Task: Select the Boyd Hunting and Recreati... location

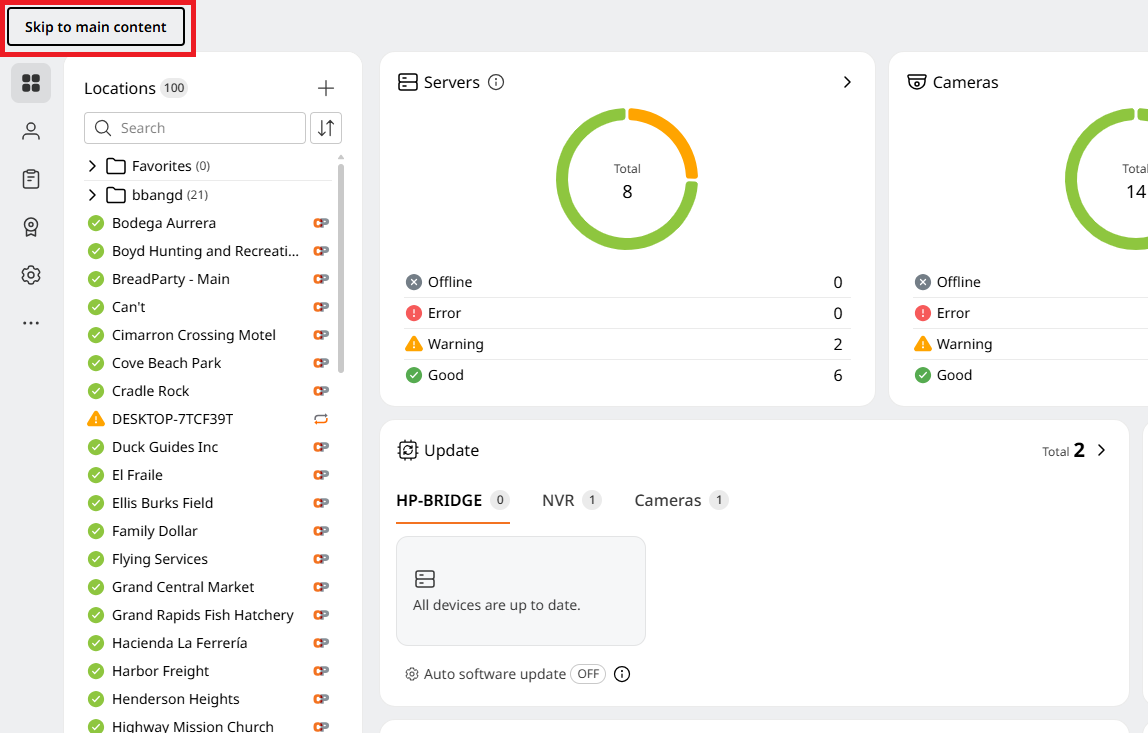Action: (205, 251)
